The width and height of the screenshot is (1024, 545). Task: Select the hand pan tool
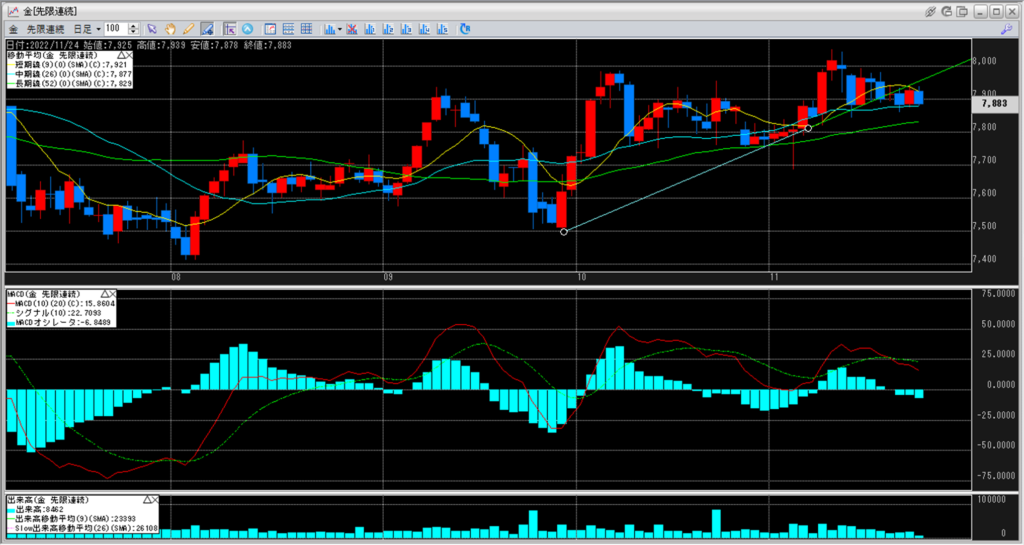coord(170,29)
